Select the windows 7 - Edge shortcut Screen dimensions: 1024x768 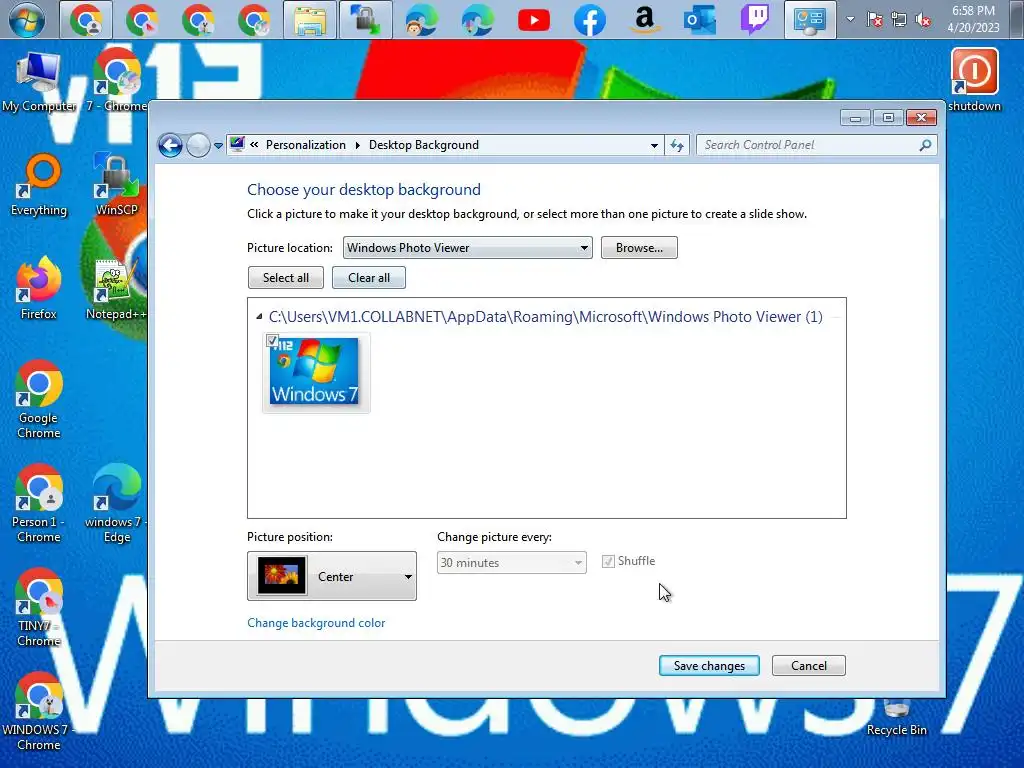[x=117, y=504]
